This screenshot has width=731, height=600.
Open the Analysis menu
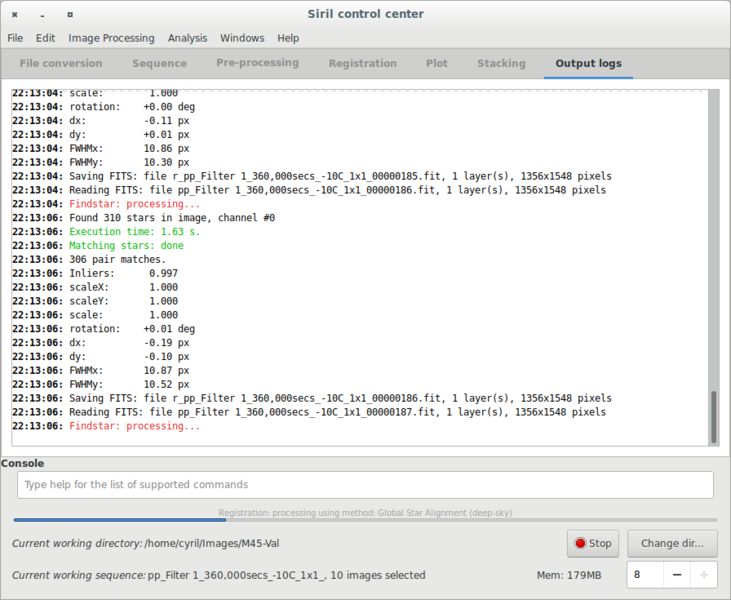[x=187, y=38]
